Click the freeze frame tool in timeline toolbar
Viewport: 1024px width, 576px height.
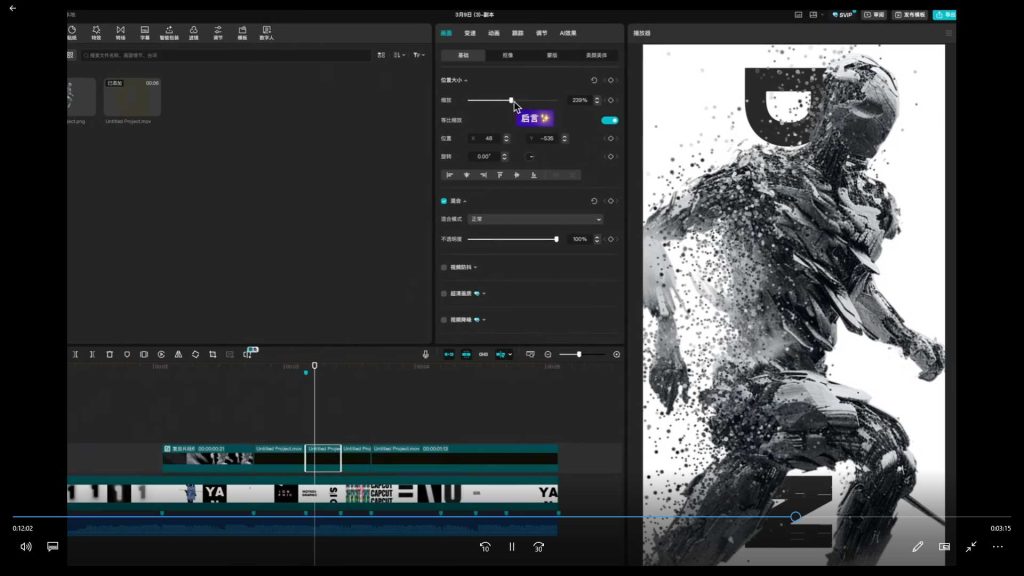[144, 354]
